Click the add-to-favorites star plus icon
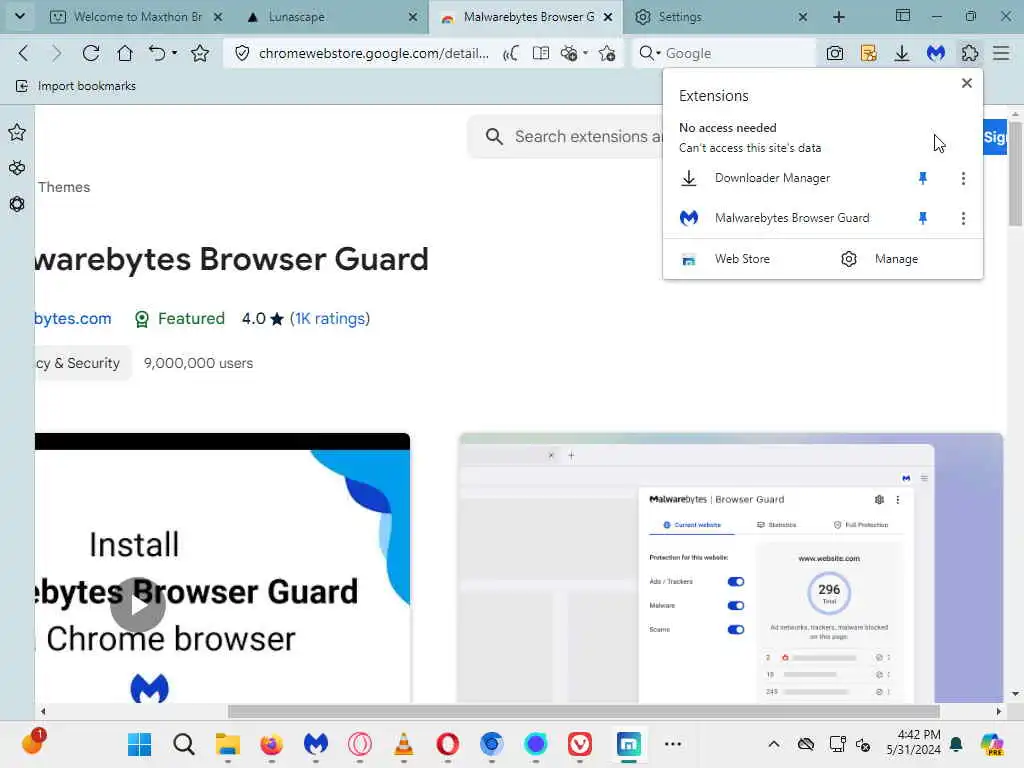Viewport: 1024px width, 768px height. click(607, 54)
